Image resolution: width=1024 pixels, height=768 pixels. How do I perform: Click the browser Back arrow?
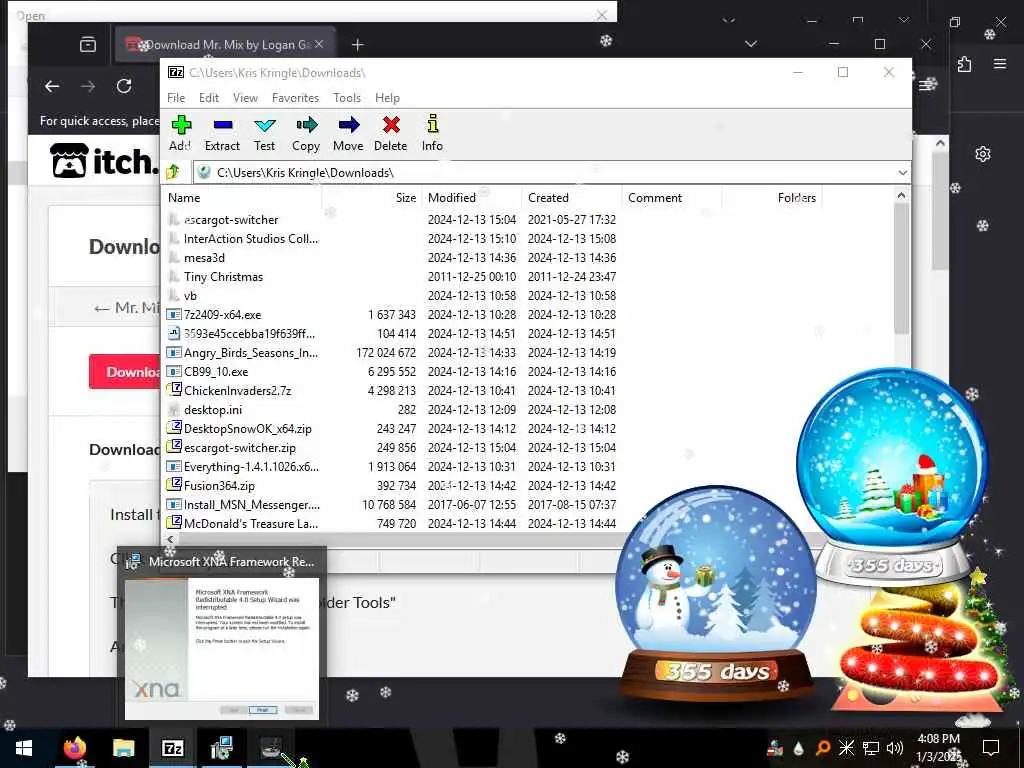(x=52, y=86)
